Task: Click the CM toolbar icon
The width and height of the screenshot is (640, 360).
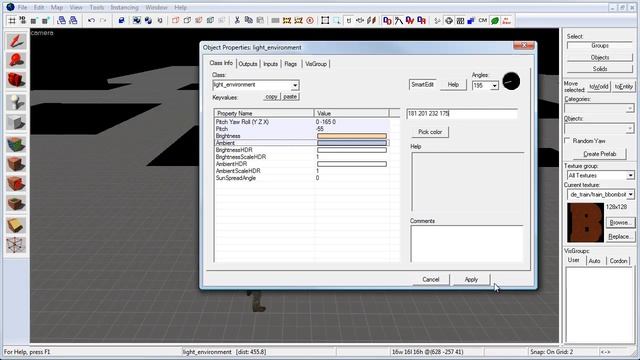Action: tap(483, 20)
